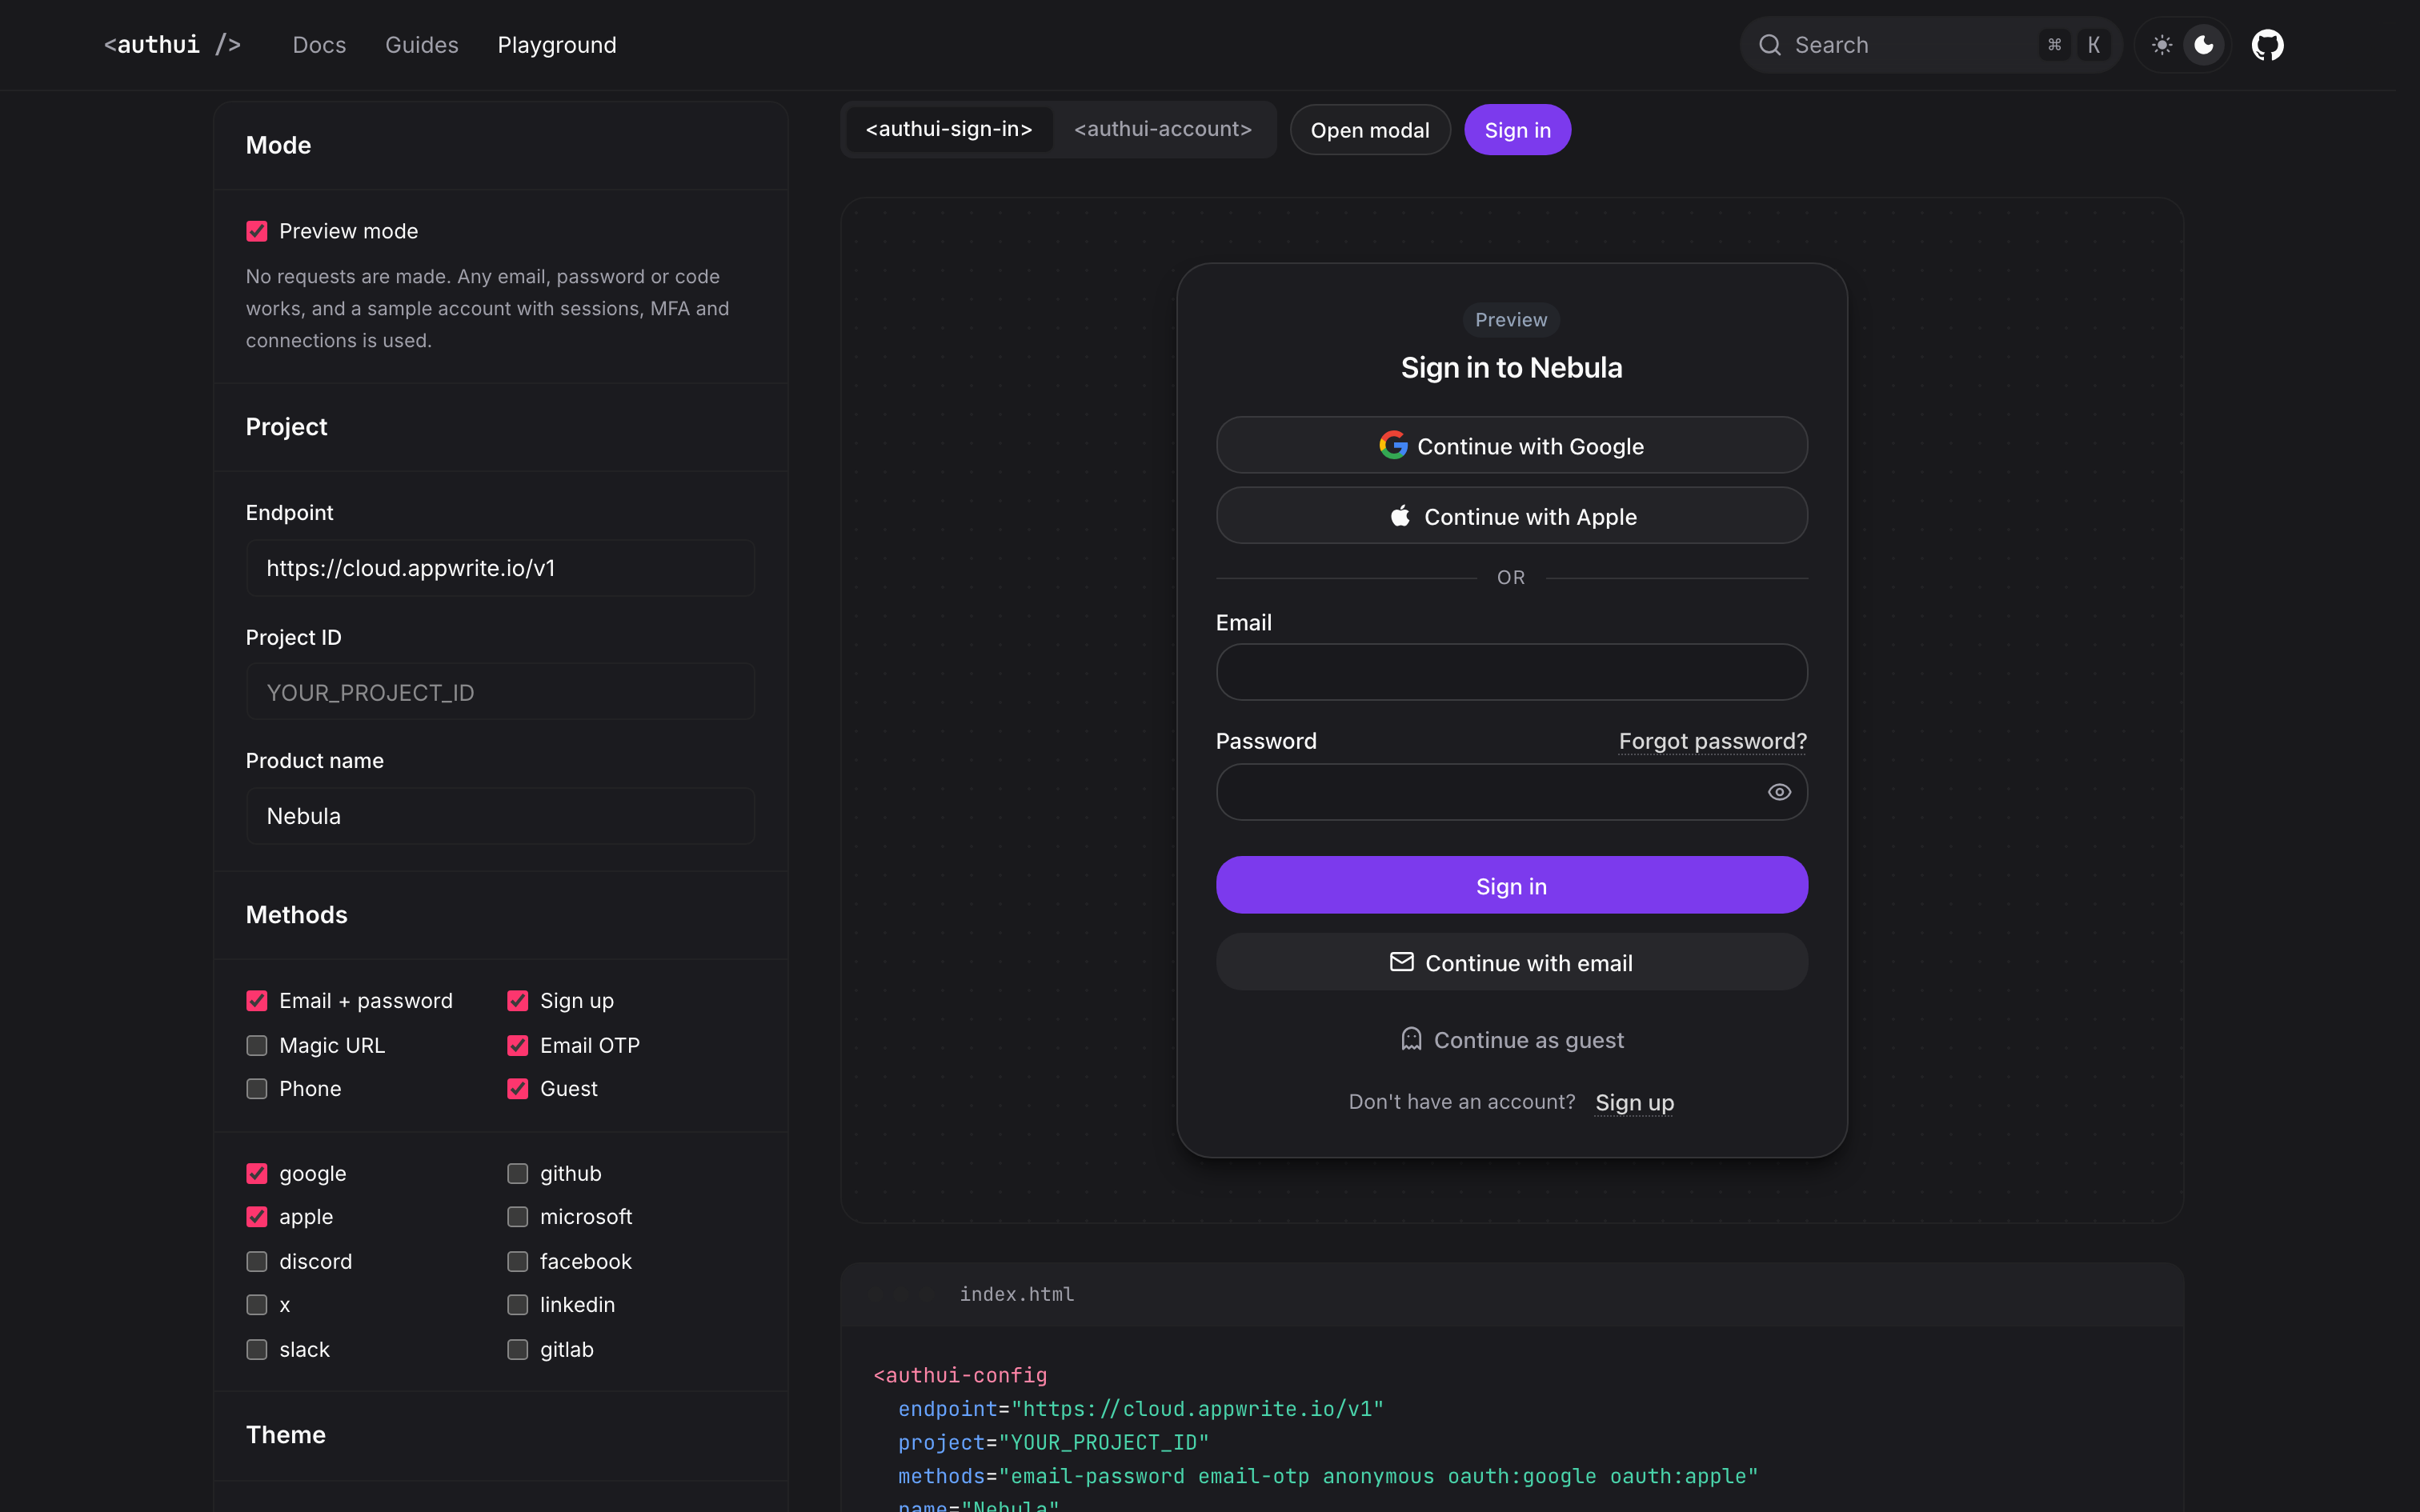The image size is (2420, 1512).
Task: Switch to light theme sun icon
Action: pos(2161,45)
